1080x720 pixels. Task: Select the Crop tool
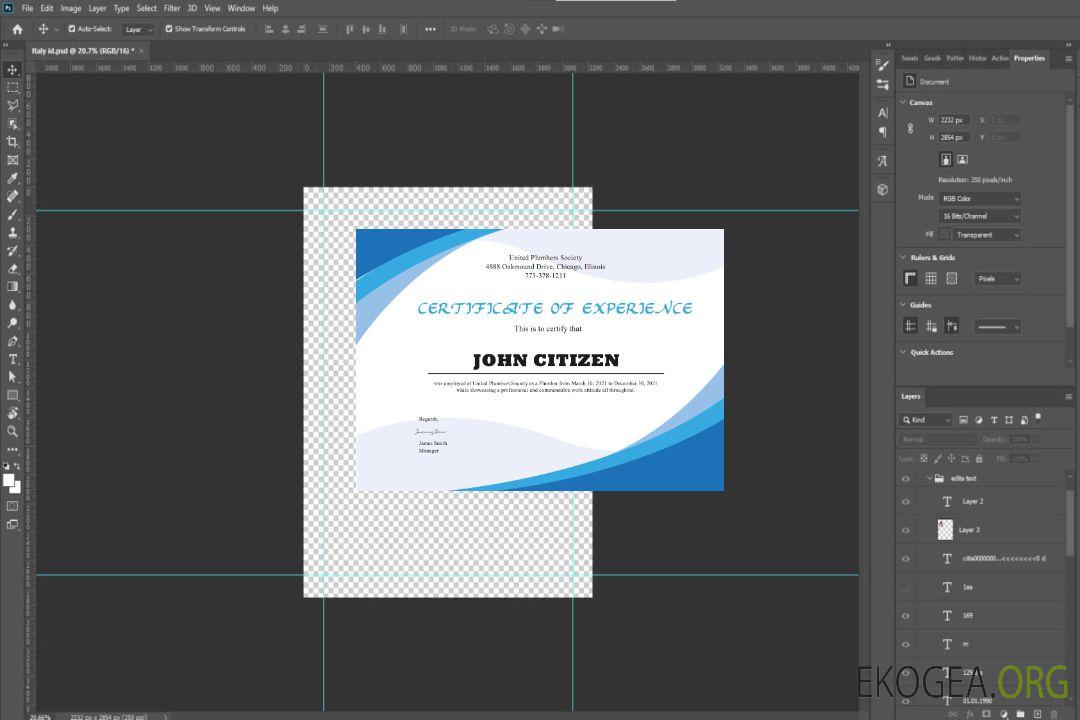pyautogui.click(x=13, y=142)
